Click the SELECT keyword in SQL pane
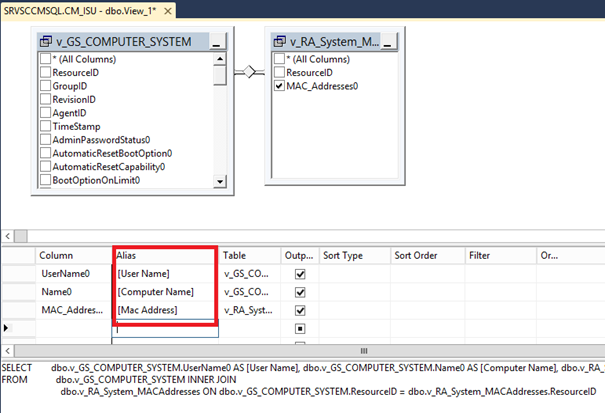 17,367
